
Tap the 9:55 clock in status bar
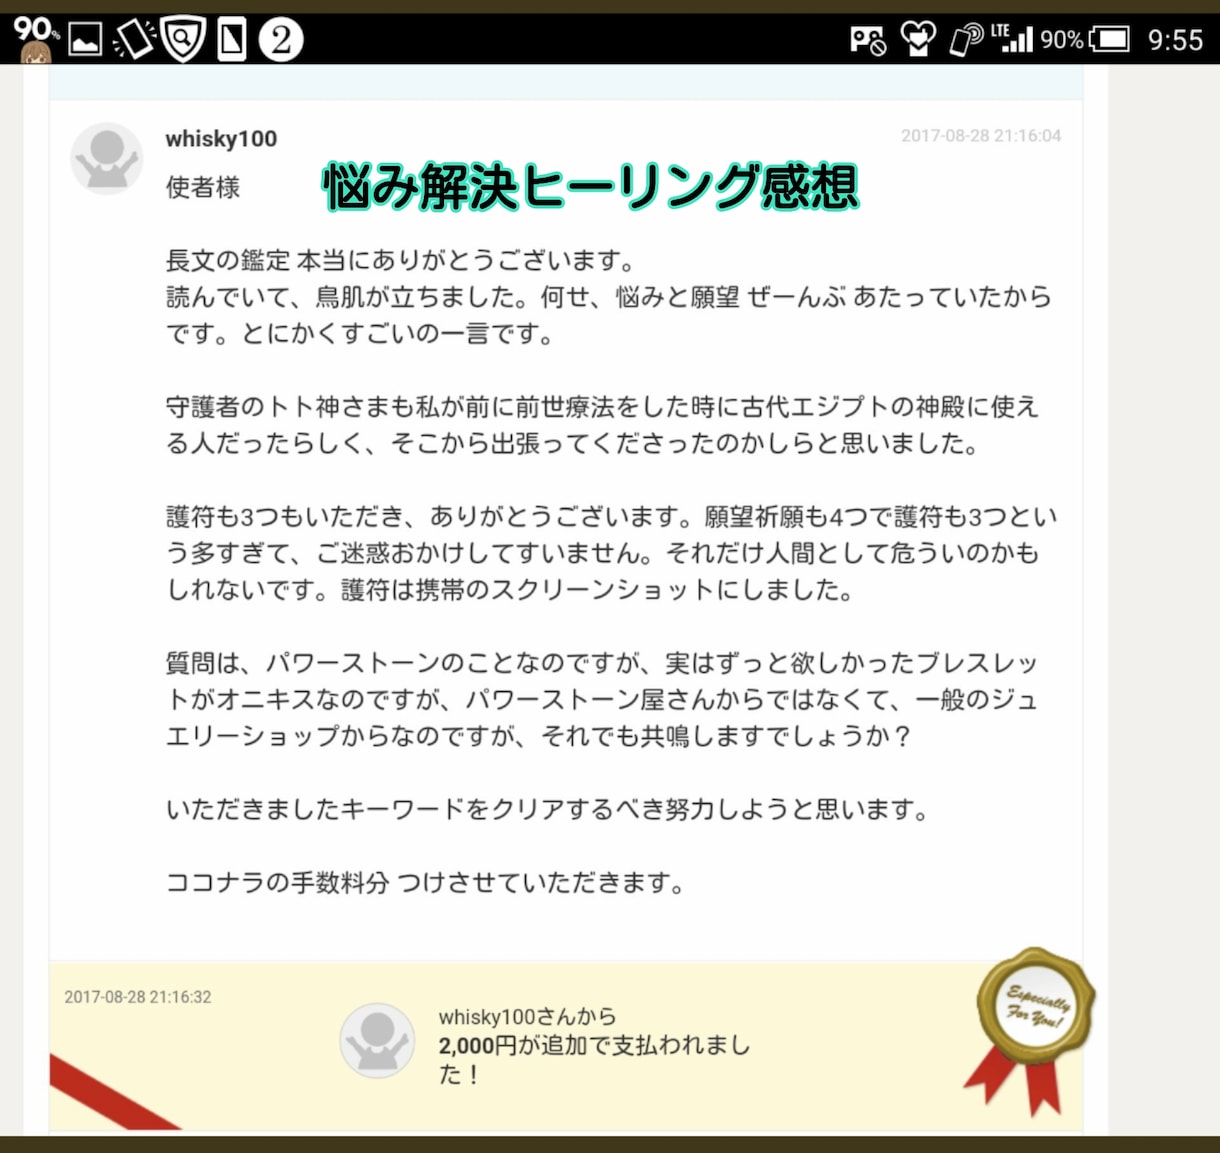click(1175, 40)
